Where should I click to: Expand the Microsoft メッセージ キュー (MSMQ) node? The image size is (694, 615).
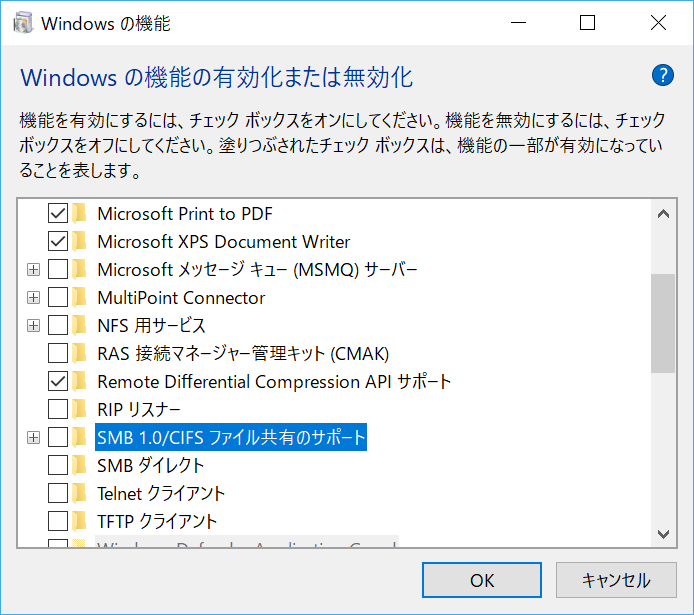33,269
